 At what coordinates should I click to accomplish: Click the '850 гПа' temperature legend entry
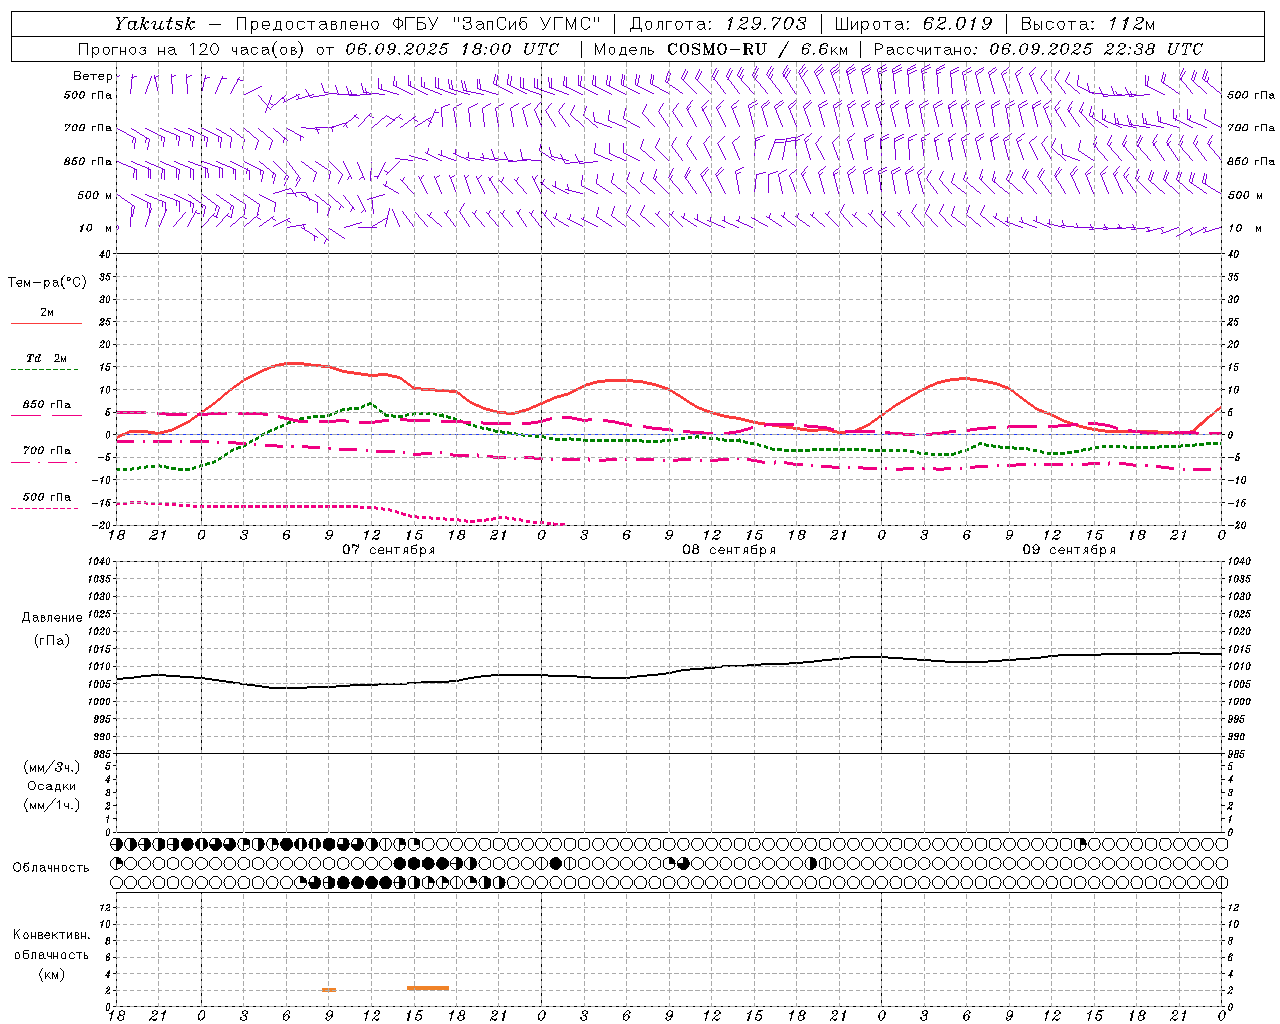(47, 405)
